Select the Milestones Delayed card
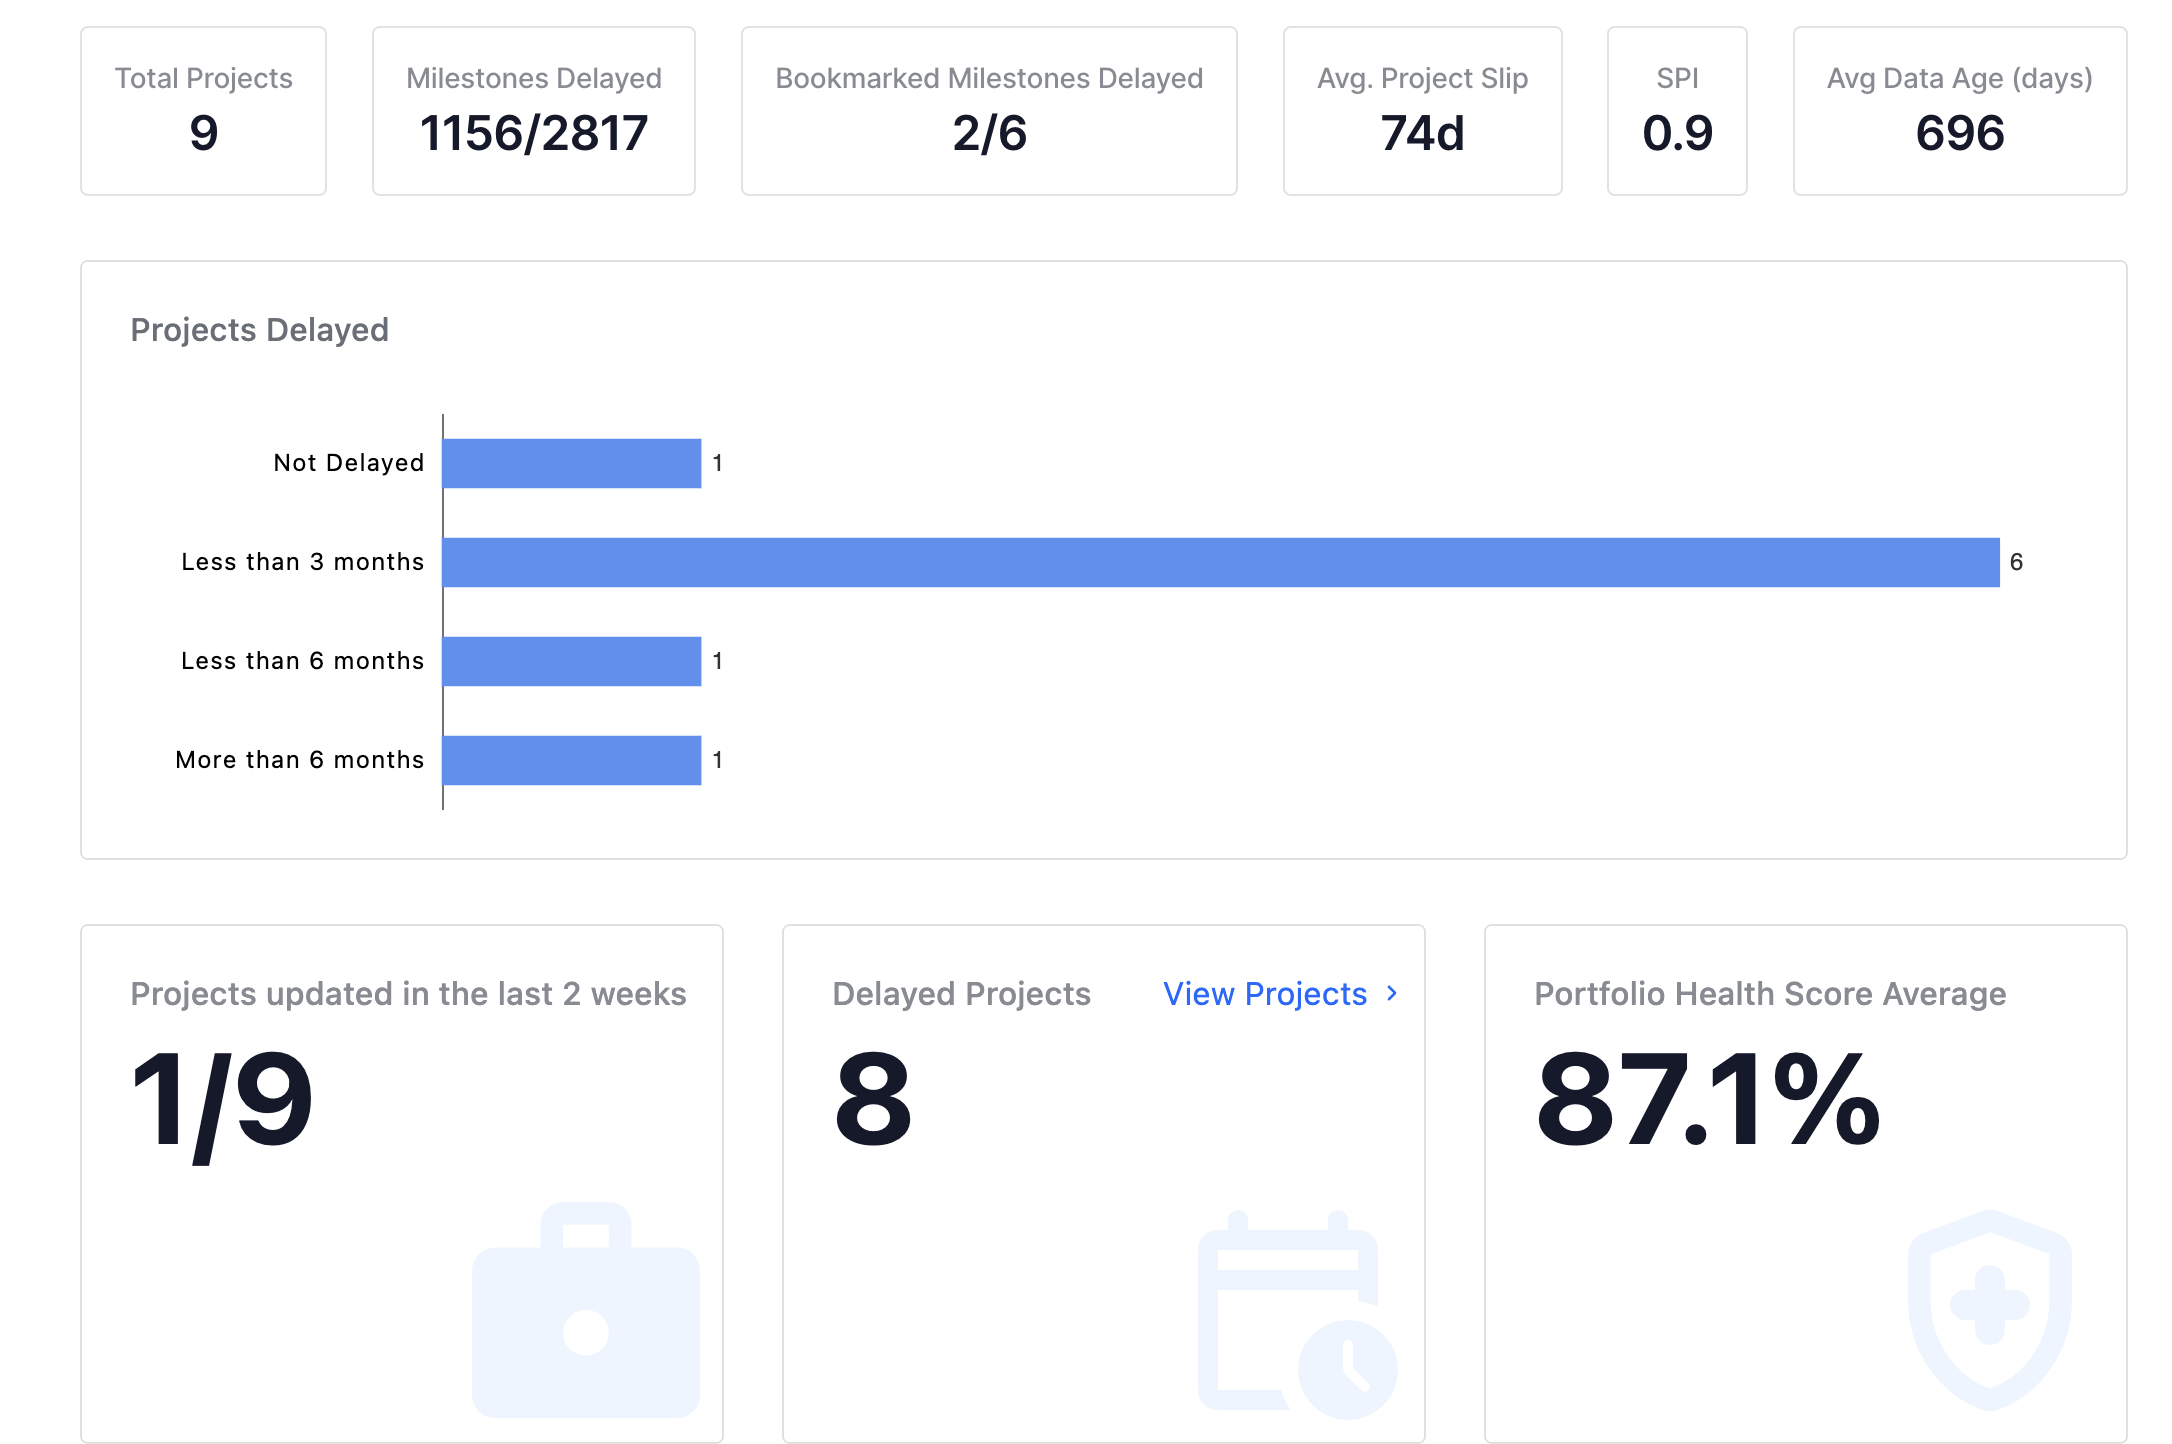The width and height of the screenshot is (2172, 1444). click(x=533, y=111)
